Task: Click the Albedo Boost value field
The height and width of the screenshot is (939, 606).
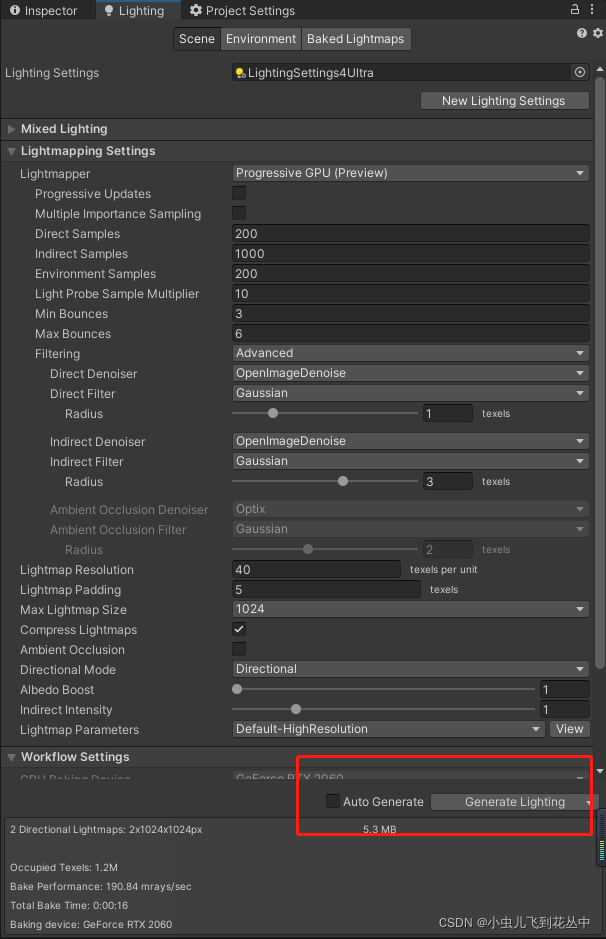Action: point(565,689)
